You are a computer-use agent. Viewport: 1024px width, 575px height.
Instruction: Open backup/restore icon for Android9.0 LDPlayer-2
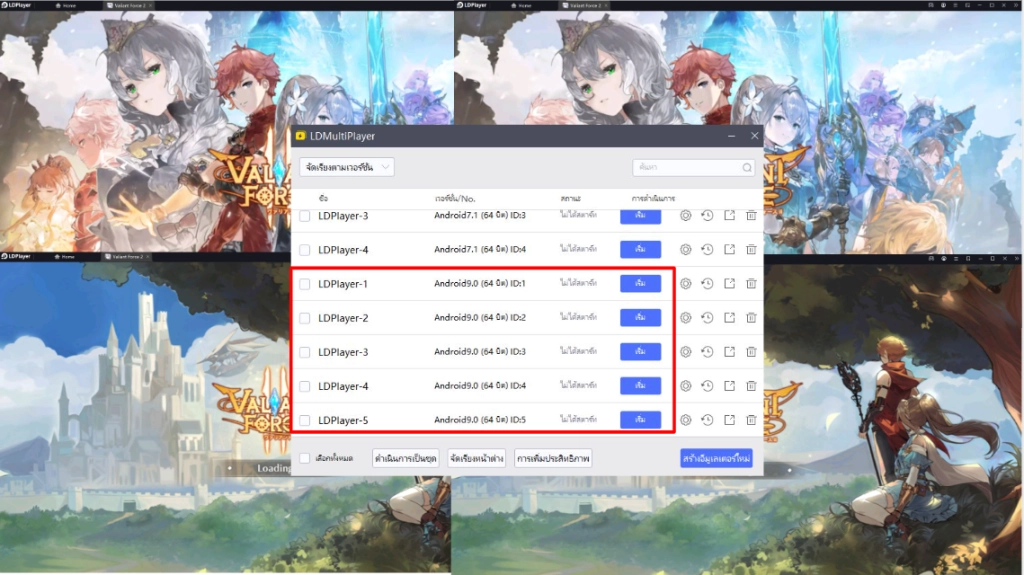click(x=707, y=318)
